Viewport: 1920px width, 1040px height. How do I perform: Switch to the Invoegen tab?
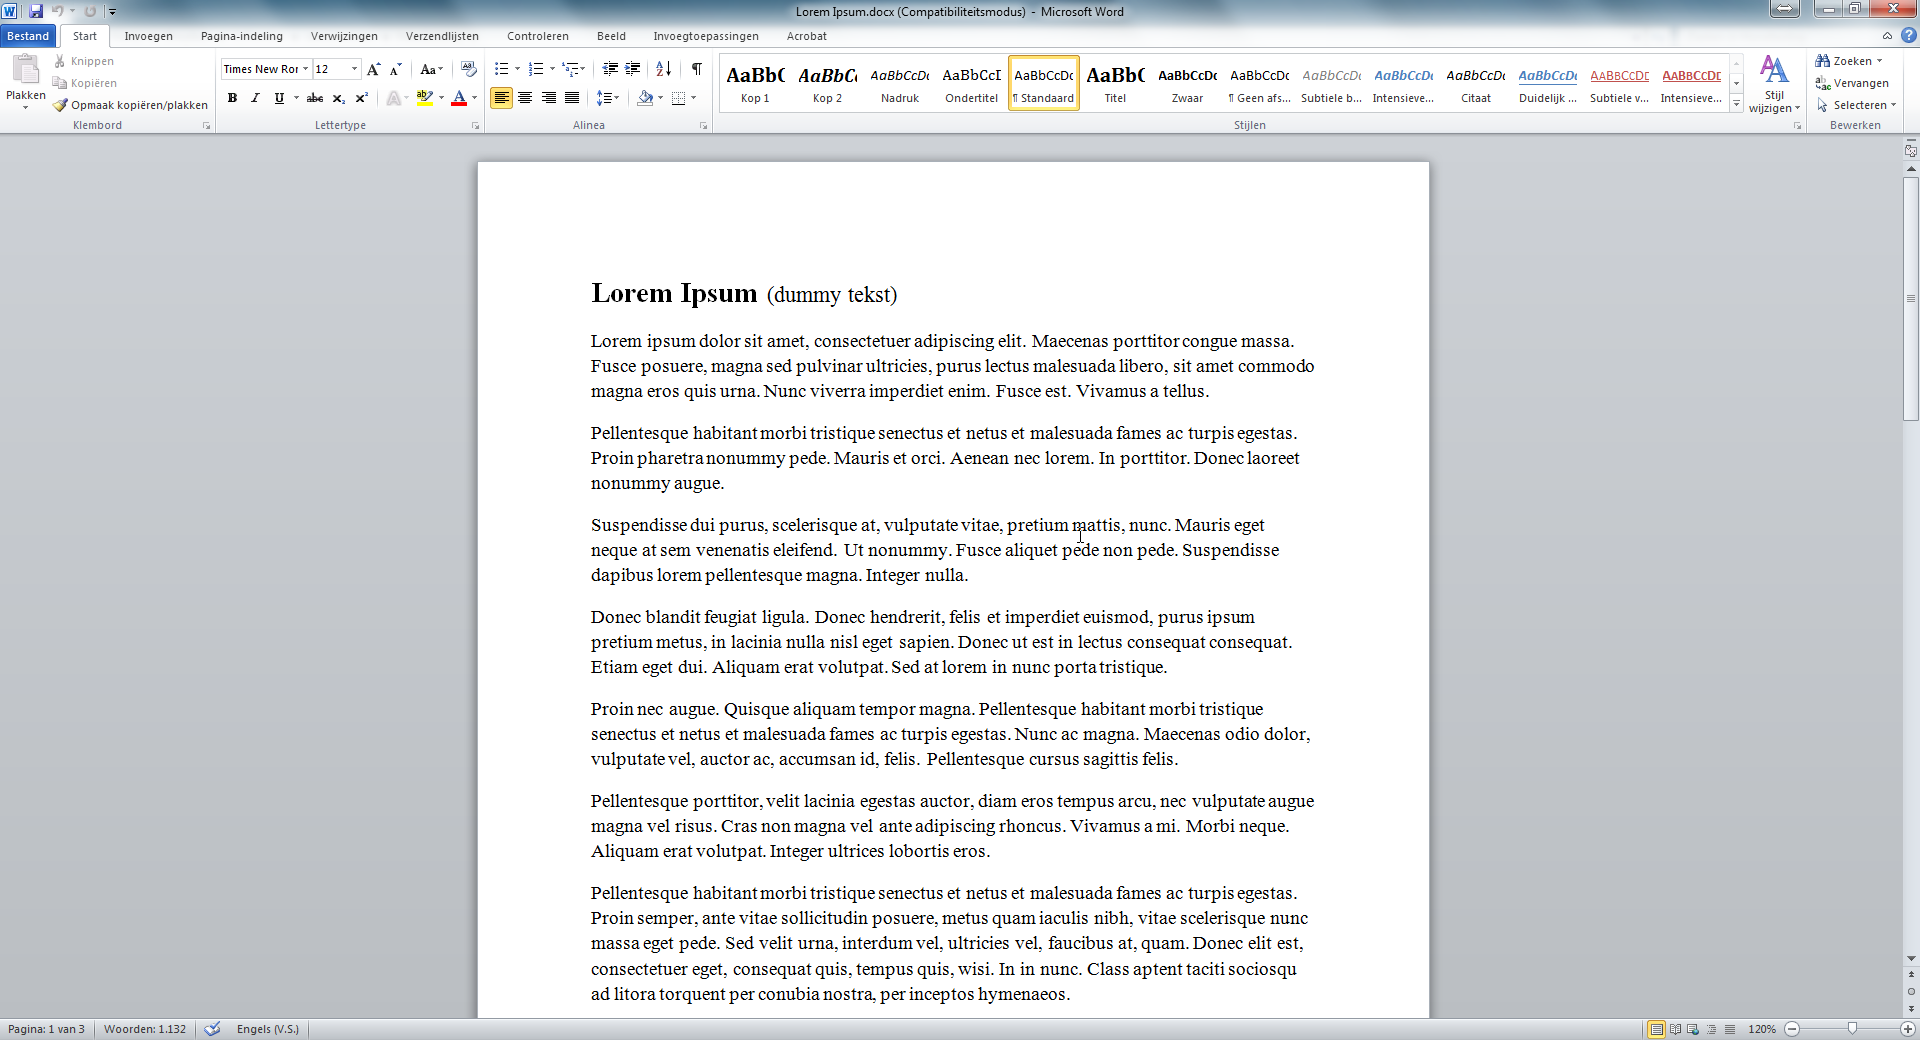tap(148, 36)
